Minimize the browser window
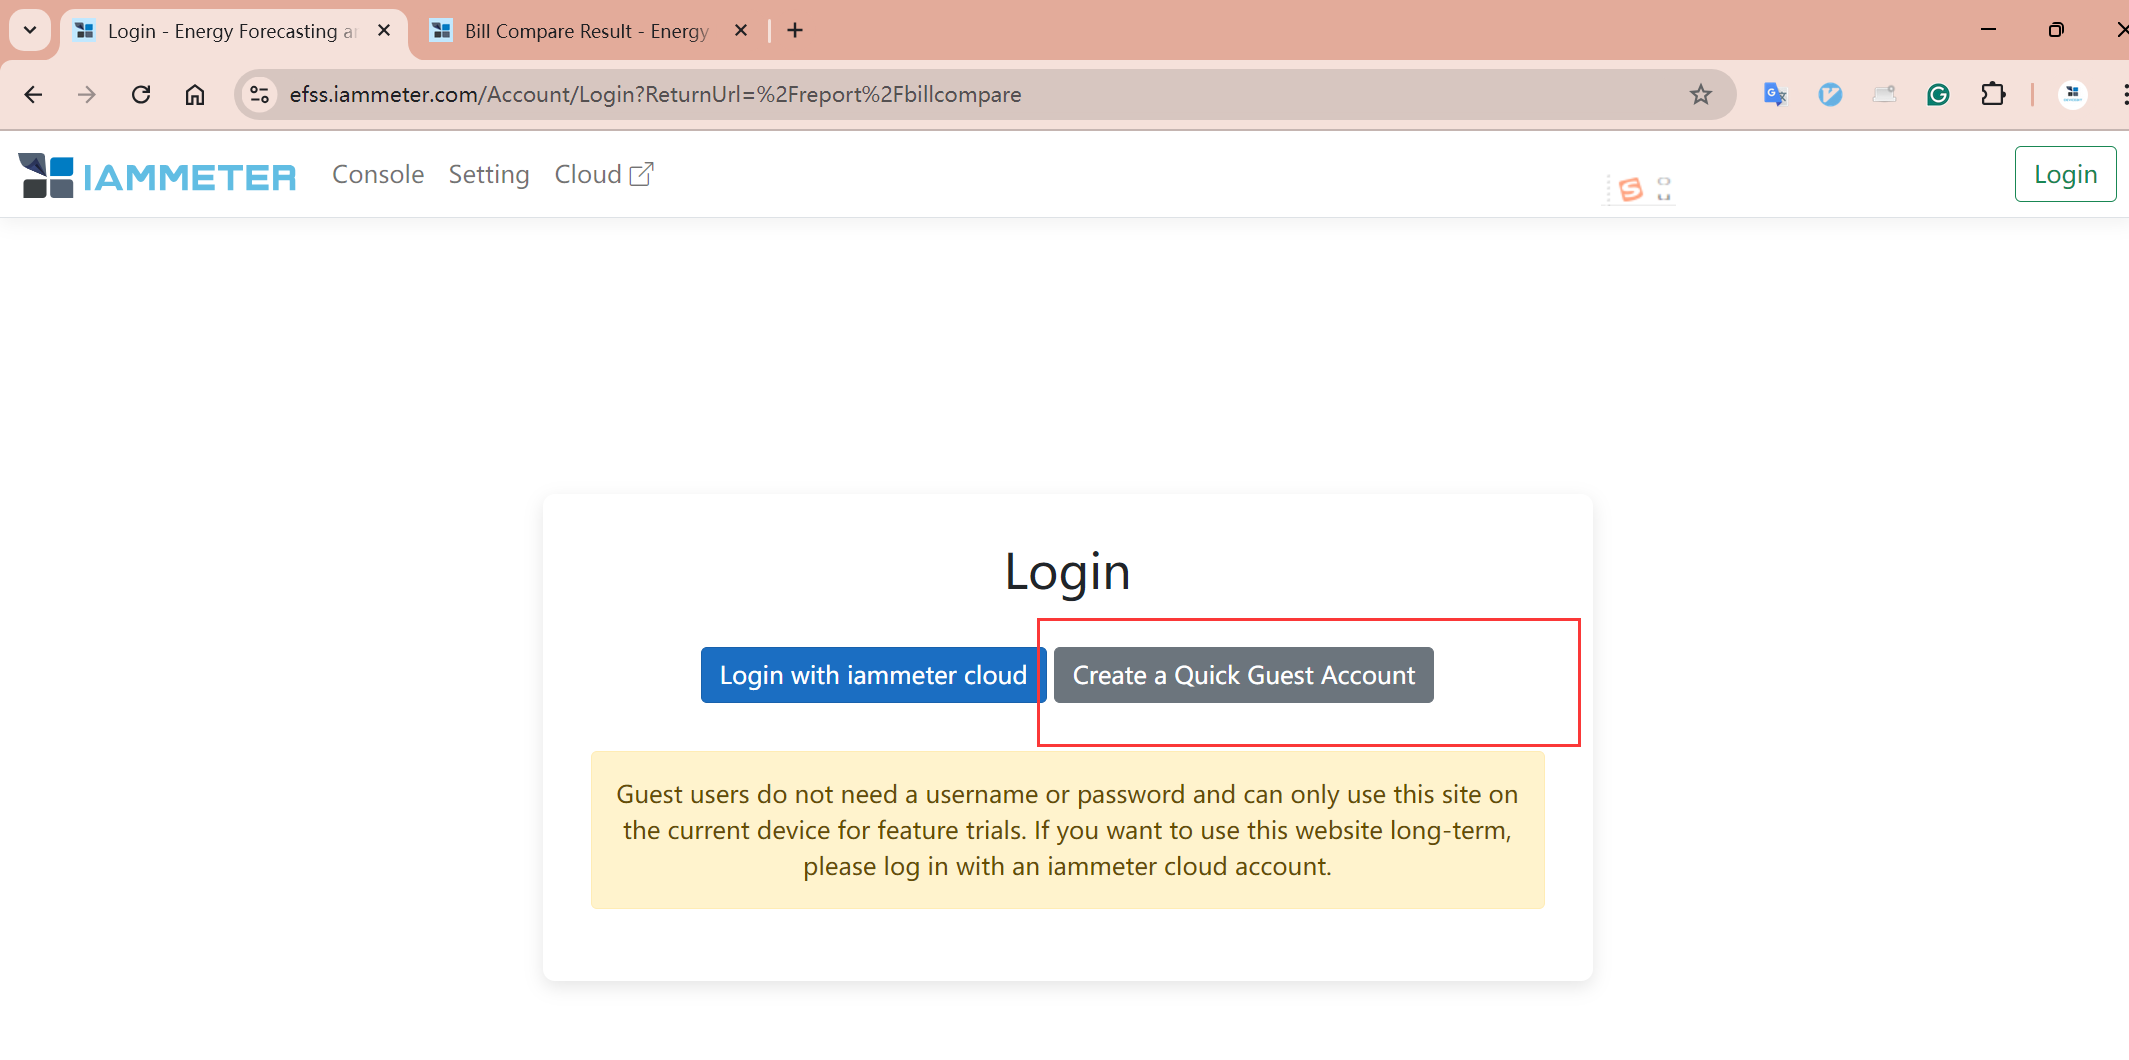The image size is (2129, 1060). (x=1988, y=30)
